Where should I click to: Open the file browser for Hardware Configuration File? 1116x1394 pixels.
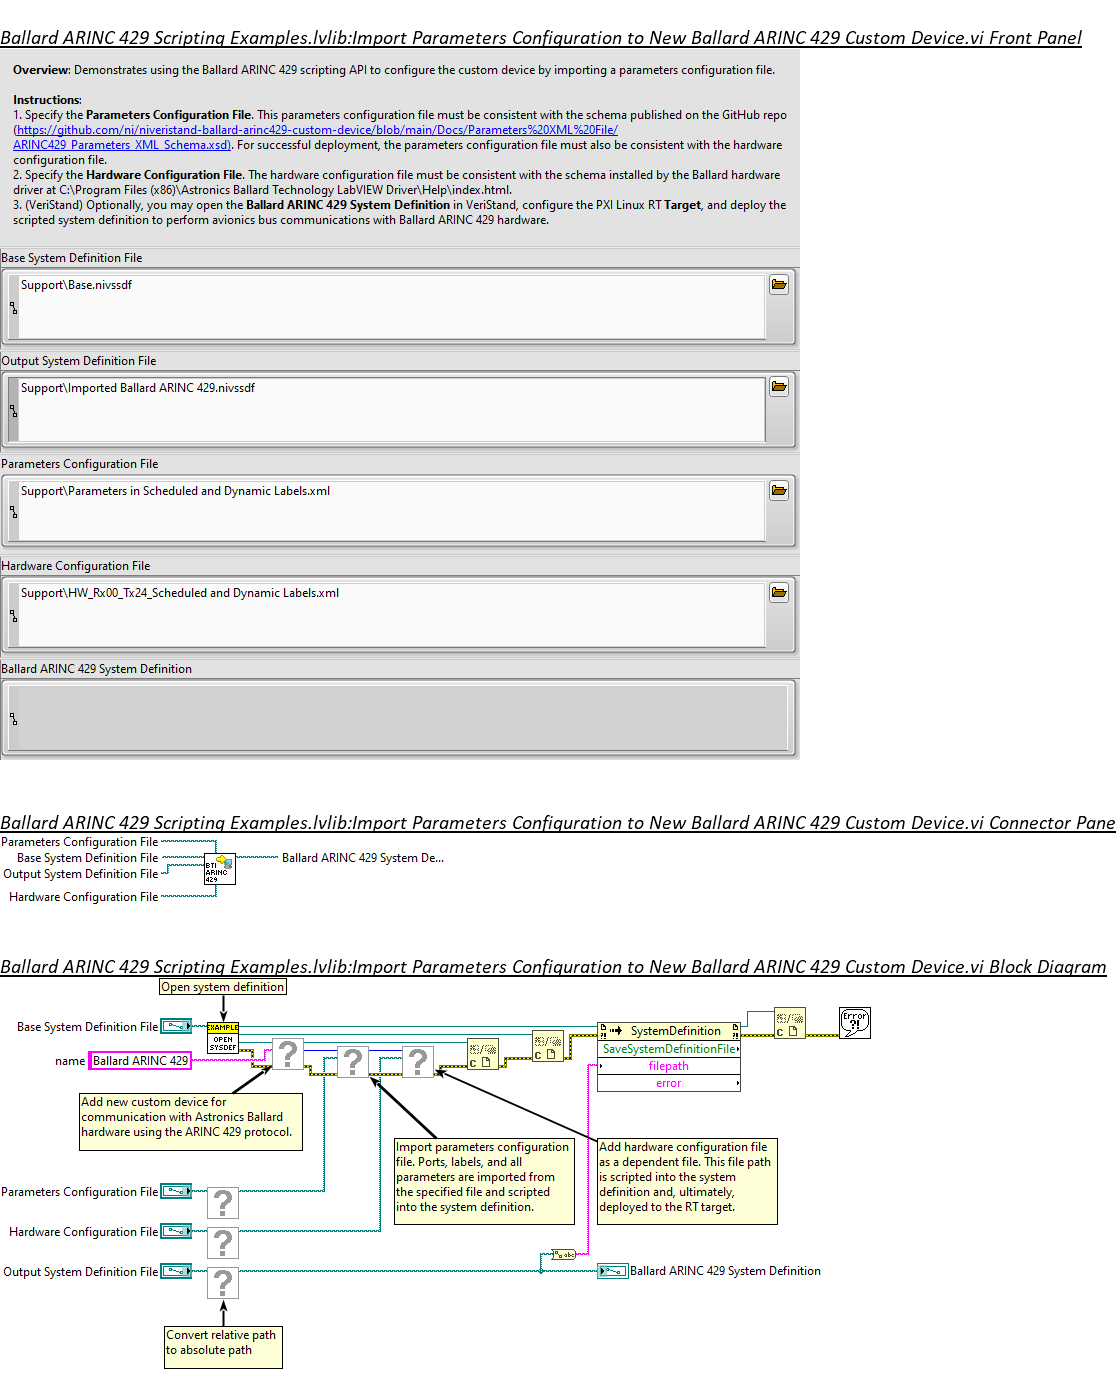779,593
